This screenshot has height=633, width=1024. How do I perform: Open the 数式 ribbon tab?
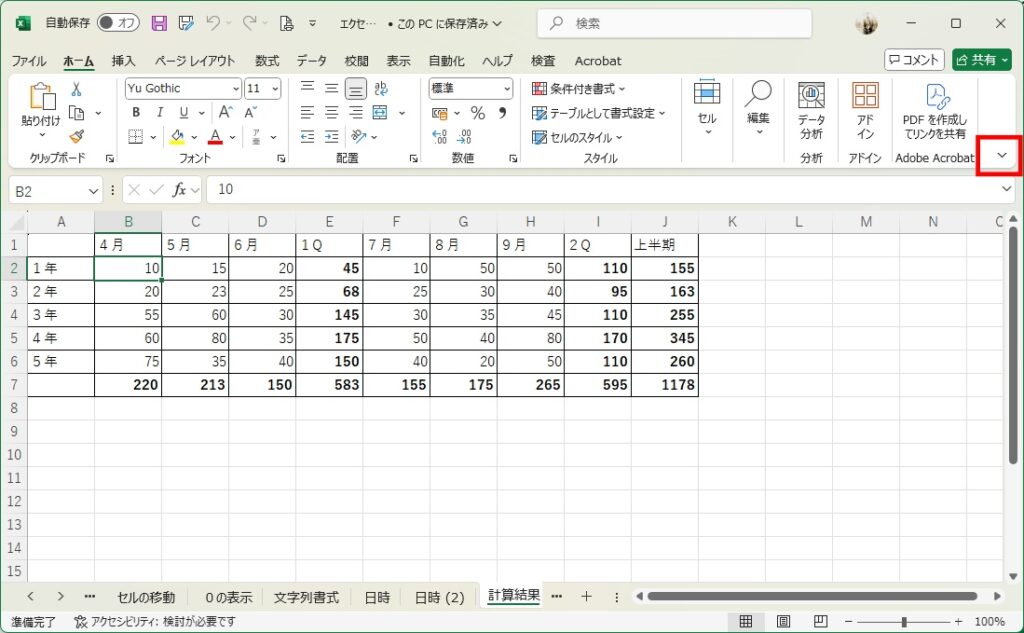(267, 61)
